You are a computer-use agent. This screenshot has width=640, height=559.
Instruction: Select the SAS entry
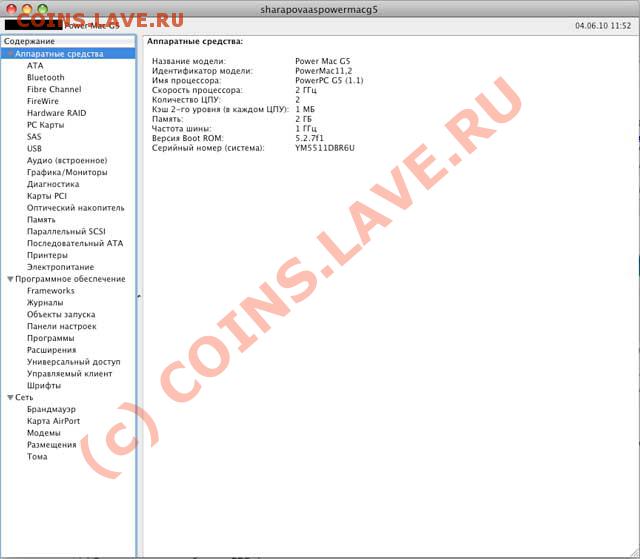[x=34, y=137]
